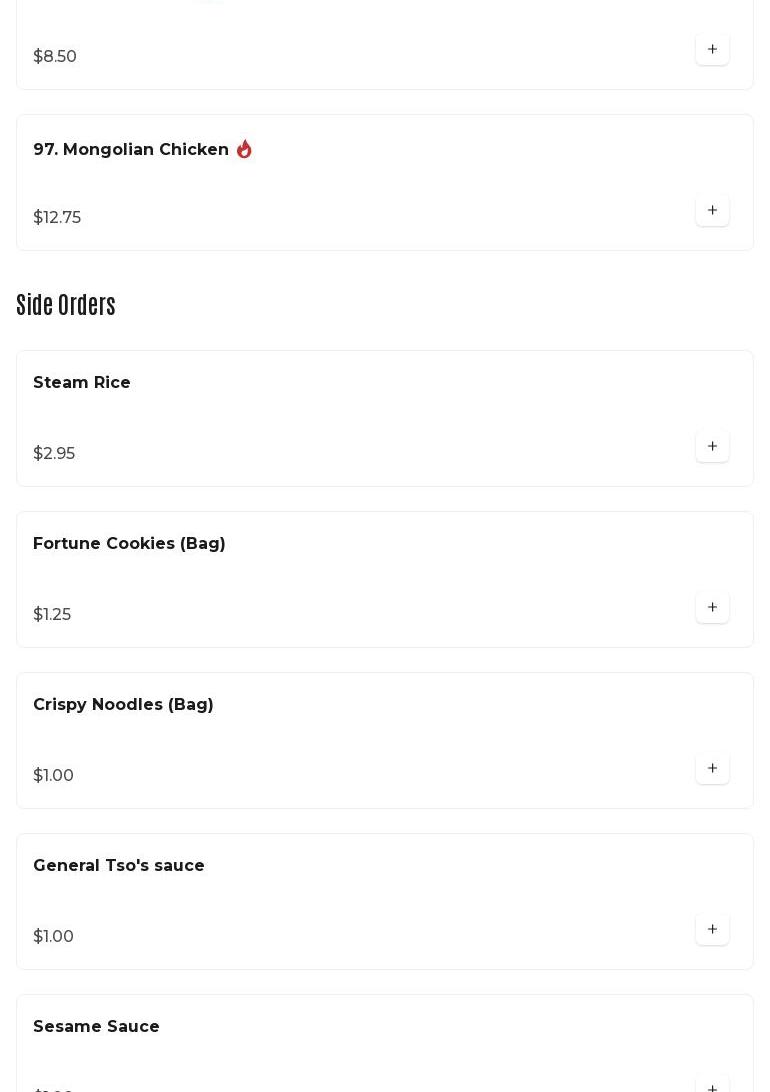Image resolution: width=770 pixels, height=1092 pixels.
Task: Click the Side Orders section heading
Action: click(66, 305)
